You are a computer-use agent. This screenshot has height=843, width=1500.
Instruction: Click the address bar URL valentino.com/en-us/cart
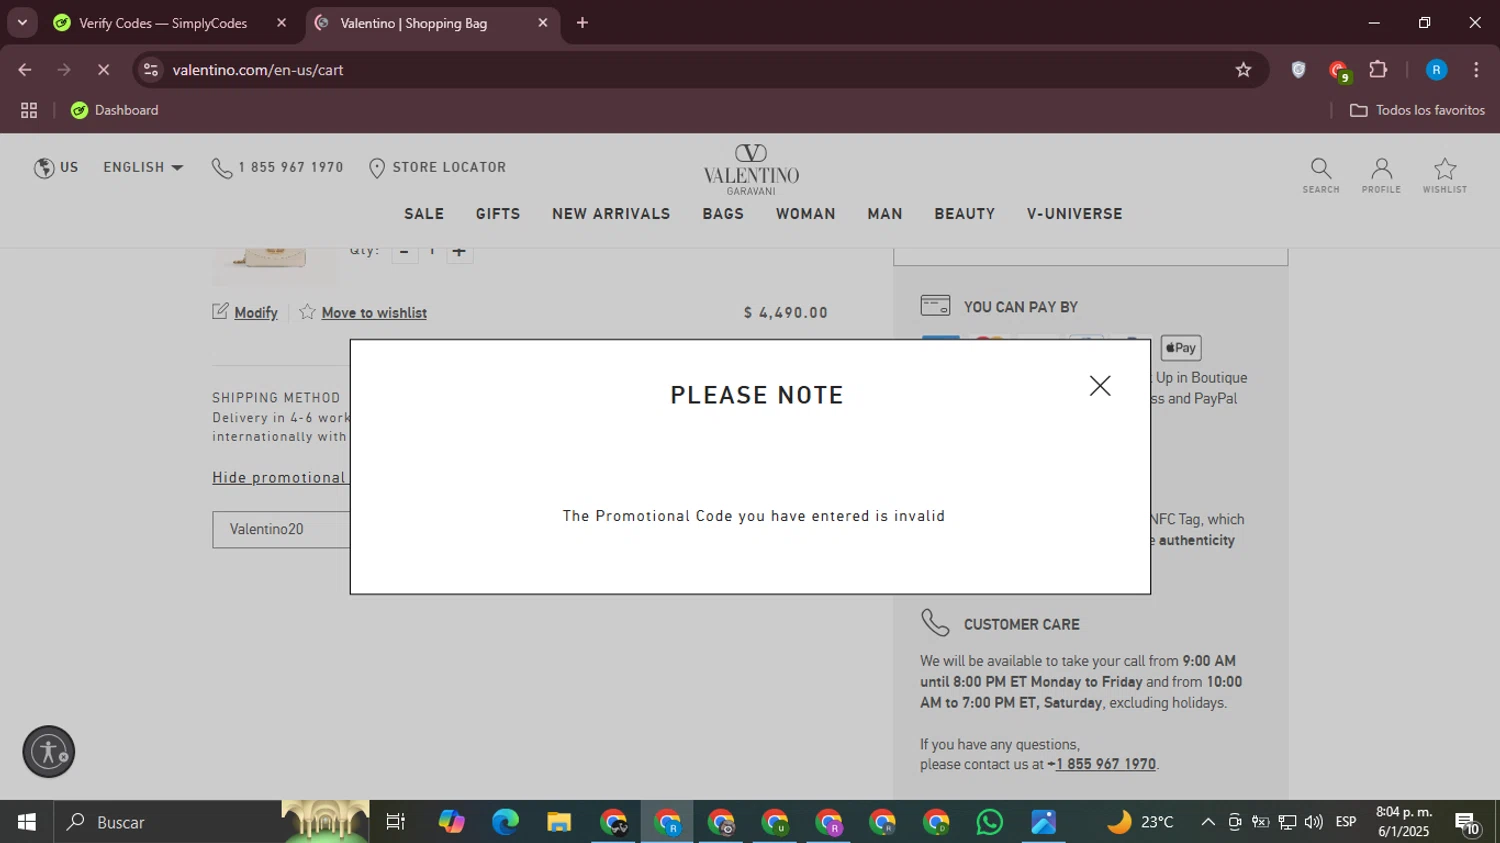(x=258, y=70)
